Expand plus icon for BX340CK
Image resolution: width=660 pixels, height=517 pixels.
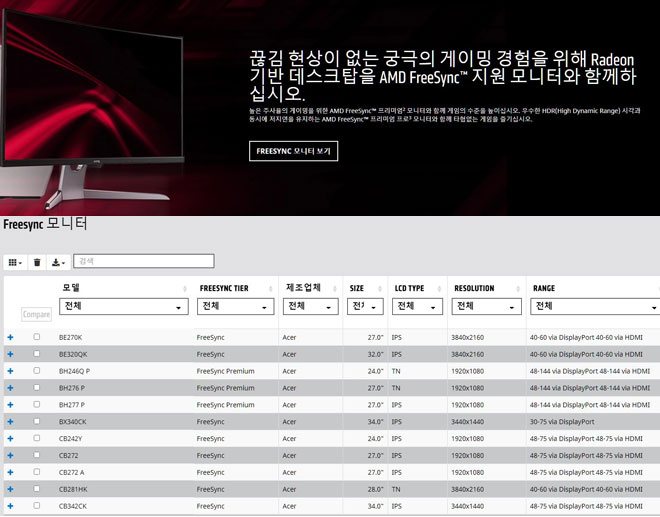tap(11, 421)
